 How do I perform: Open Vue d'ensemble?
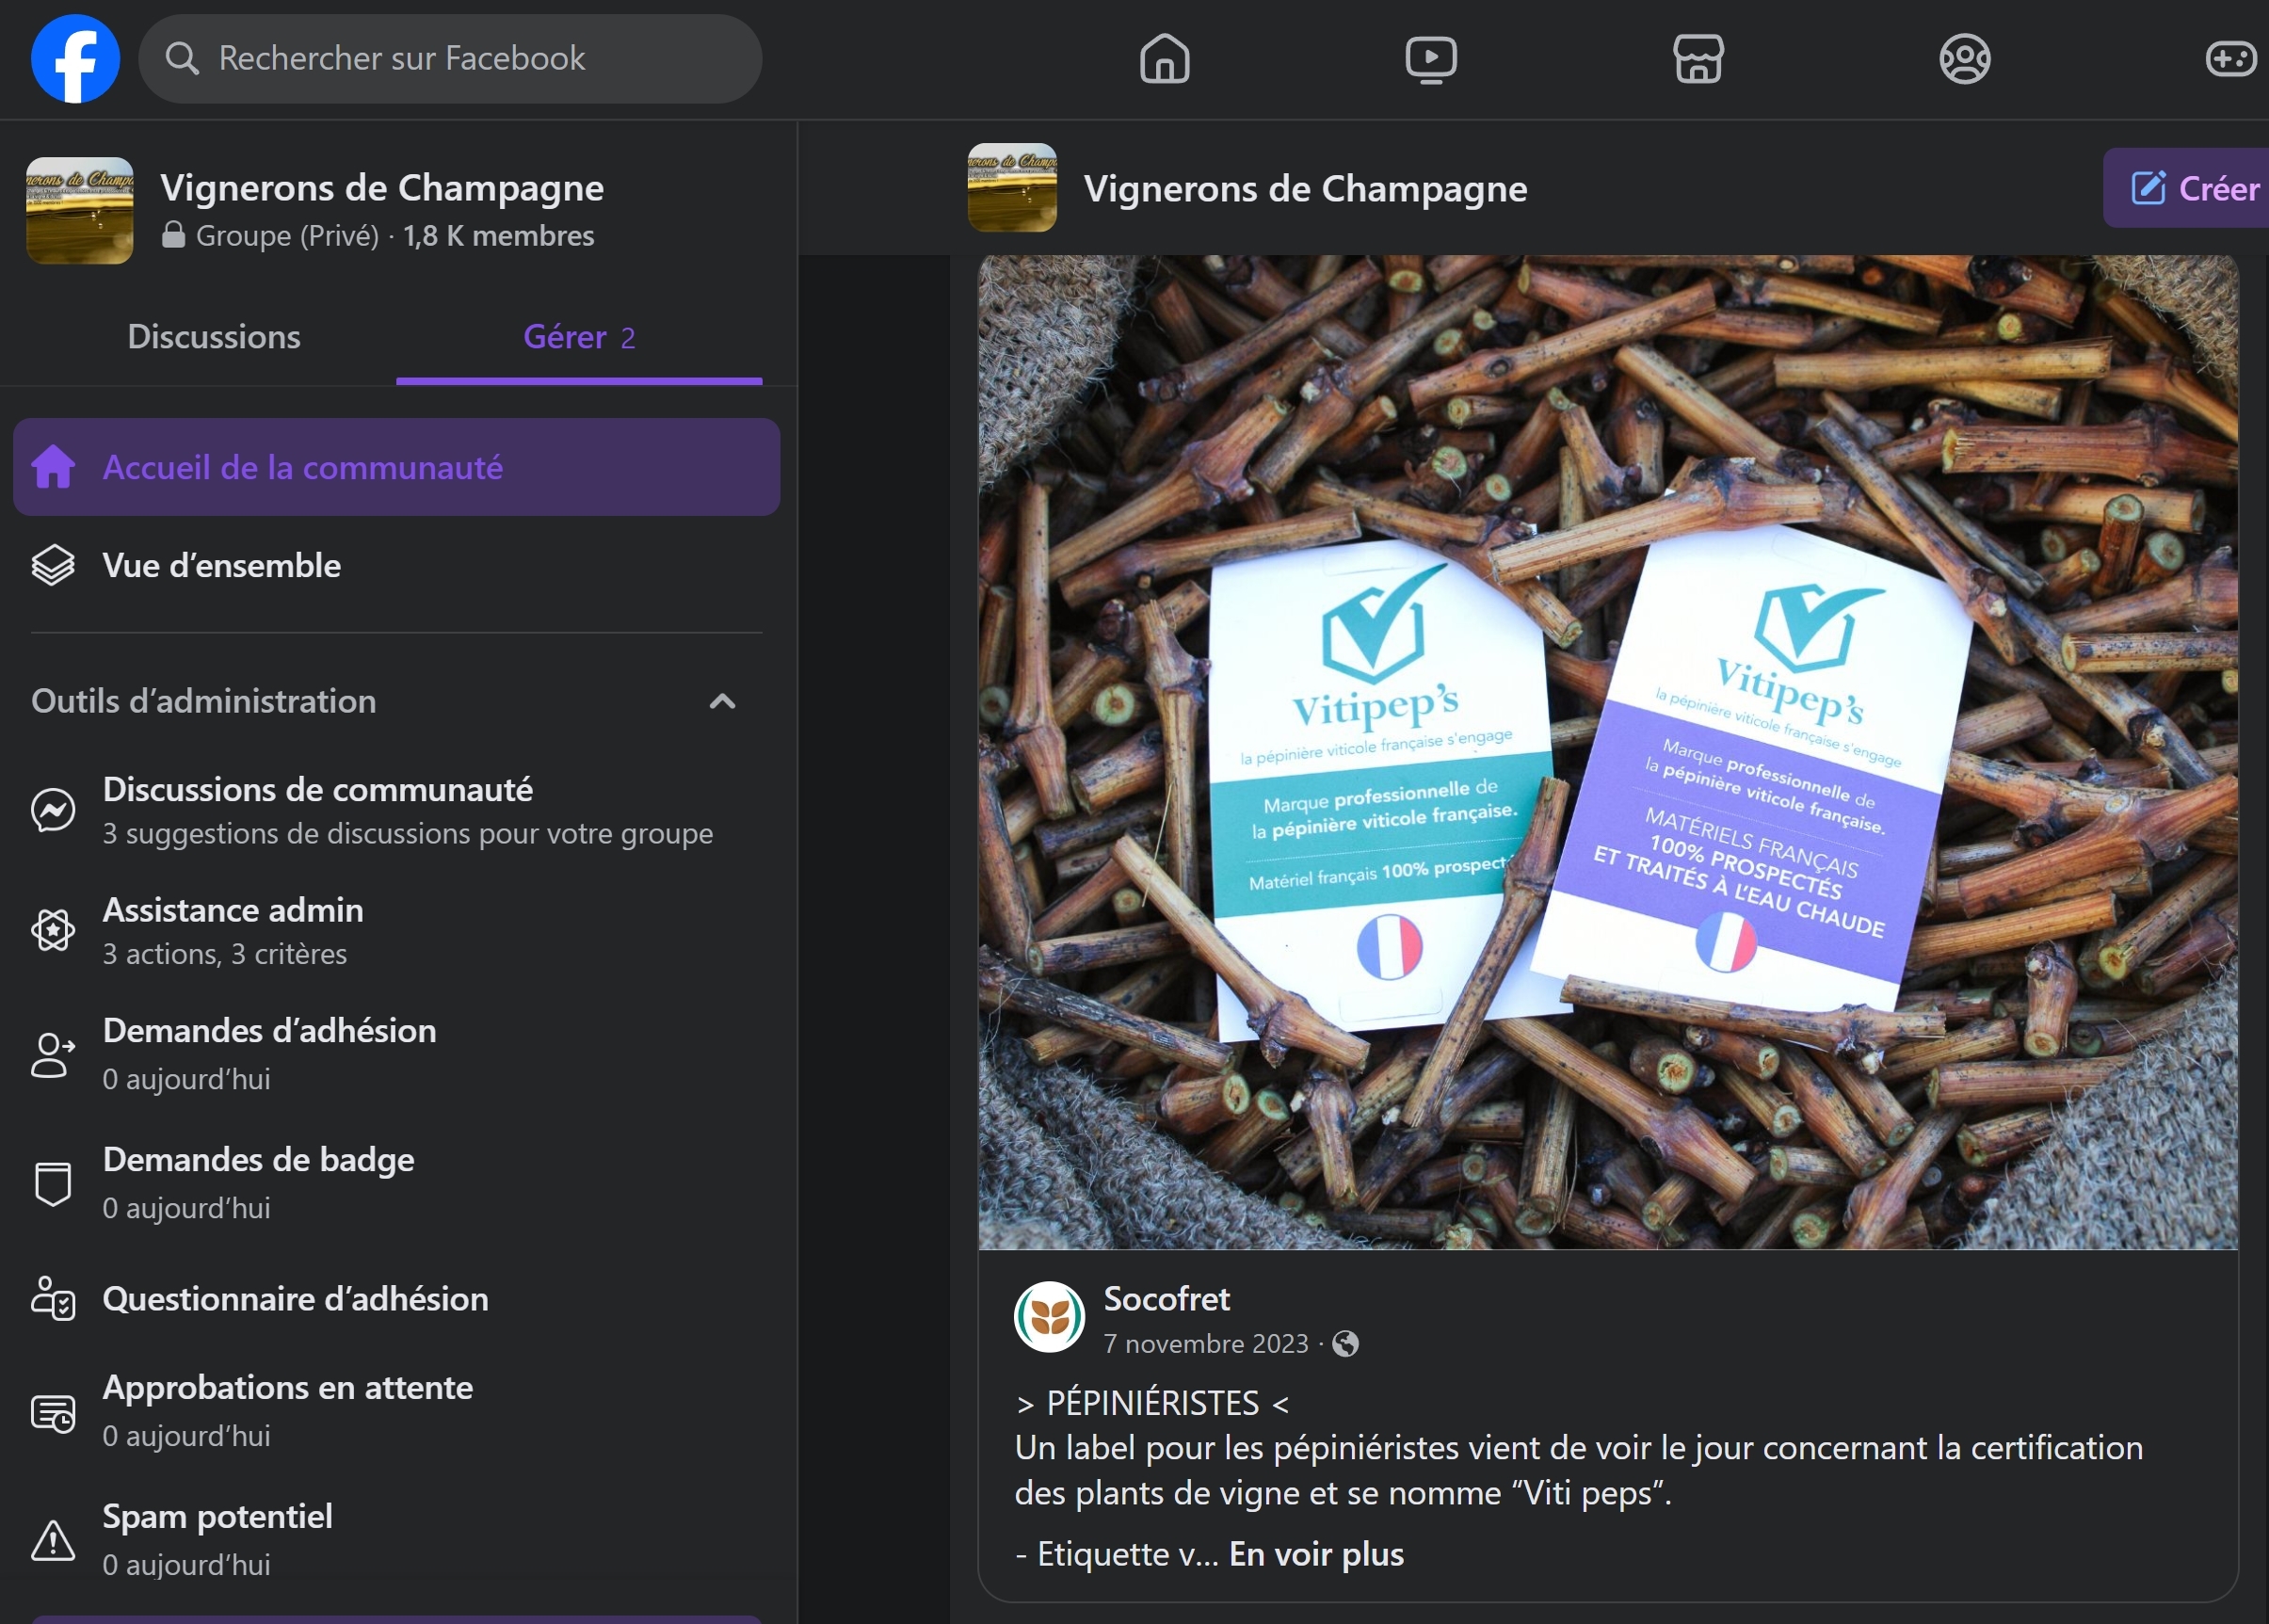click(x=221, y=565)
